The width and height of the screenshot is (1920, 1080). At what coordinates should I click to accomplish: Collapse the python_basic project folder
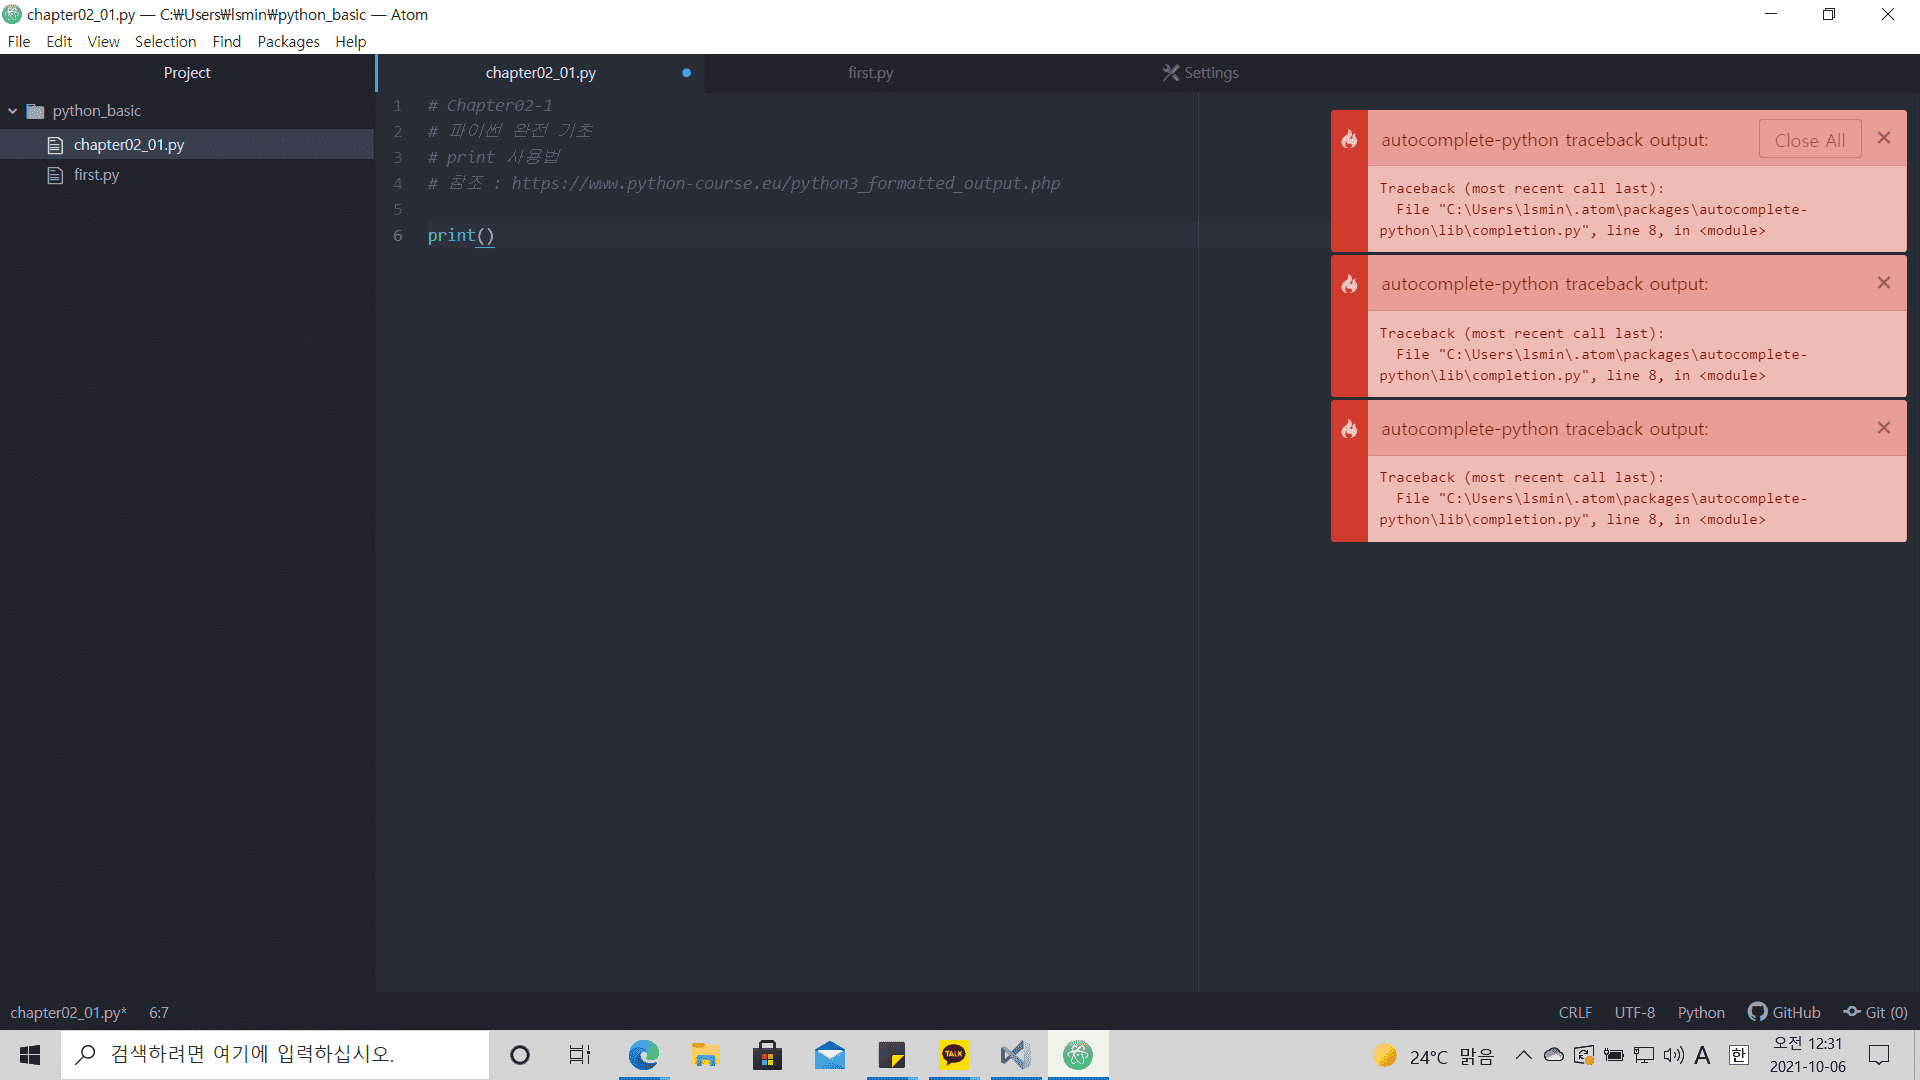coord(13,111)
